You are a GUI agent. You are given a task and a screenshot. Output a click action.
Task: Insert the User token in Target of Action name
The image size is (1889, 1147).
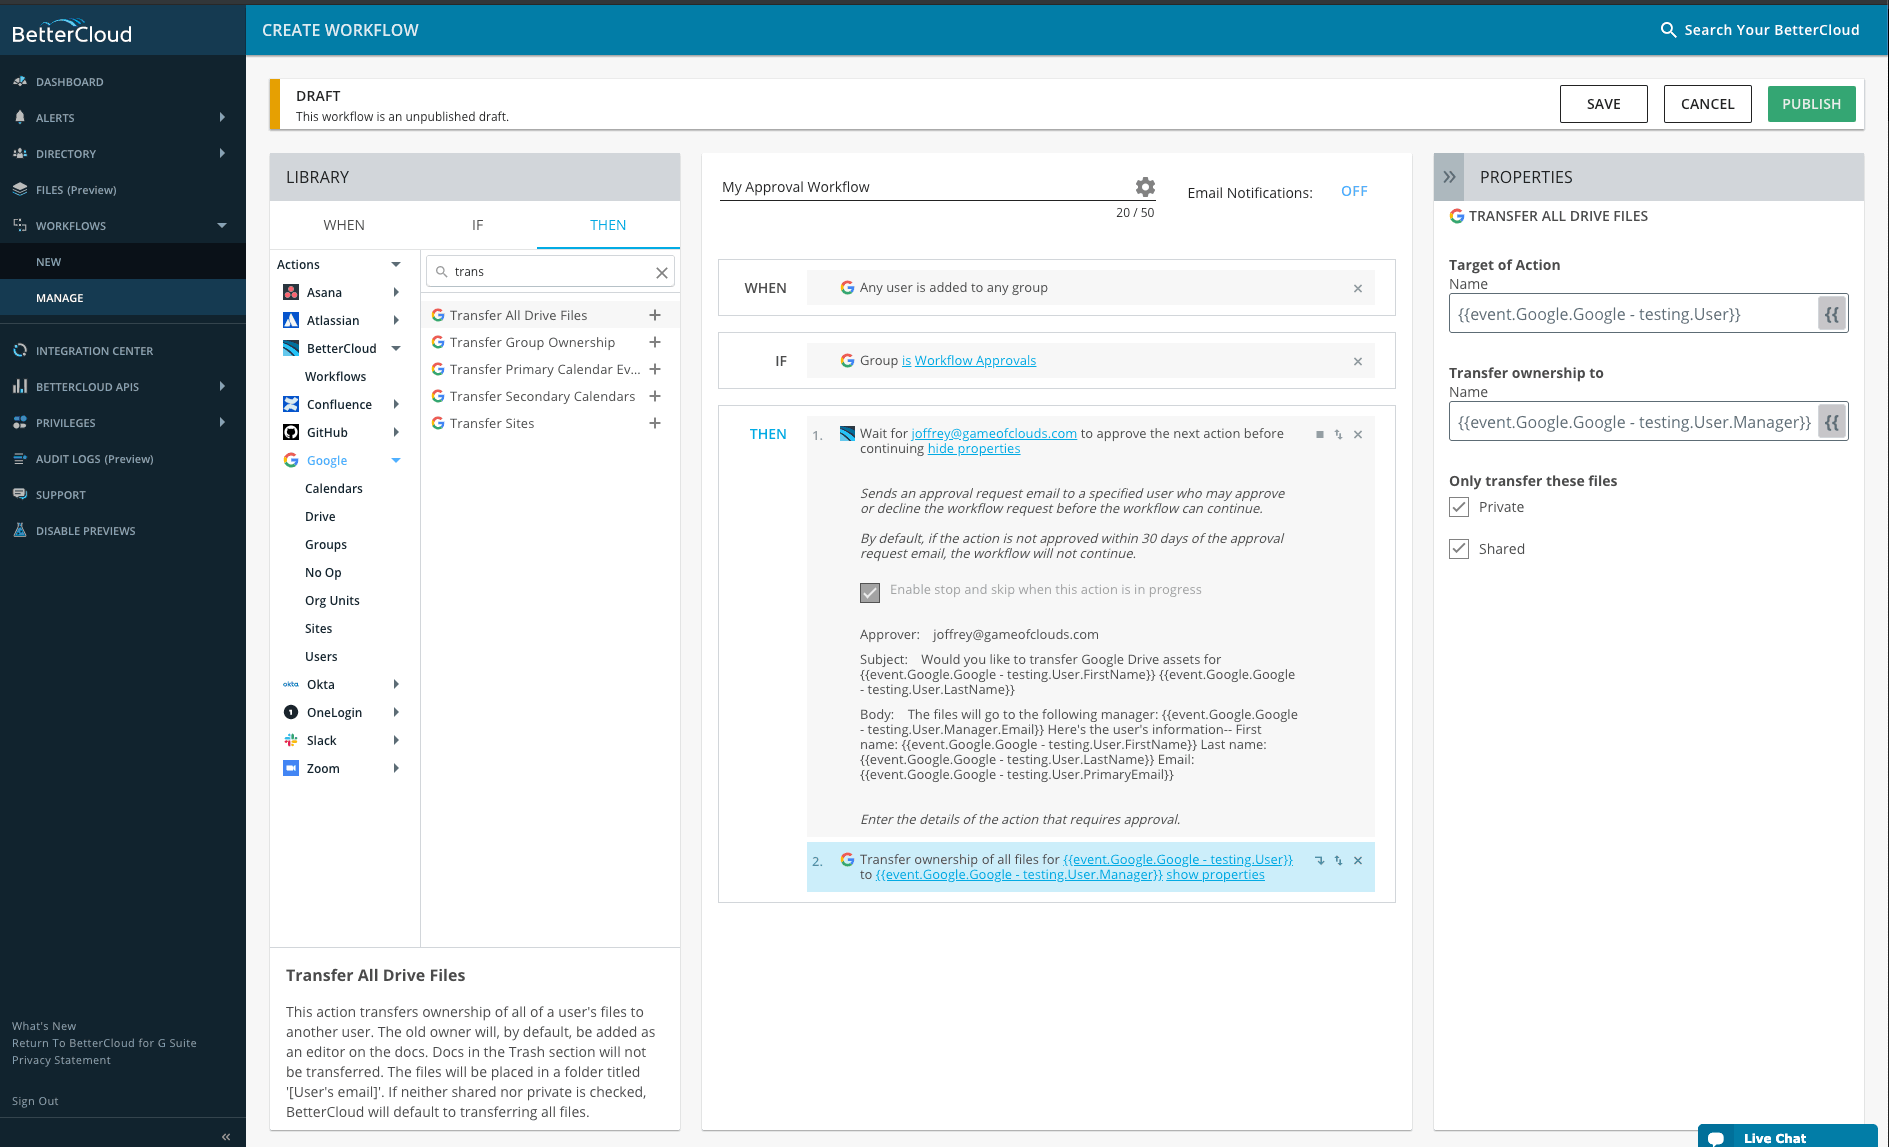click(x=1831, y=313)
